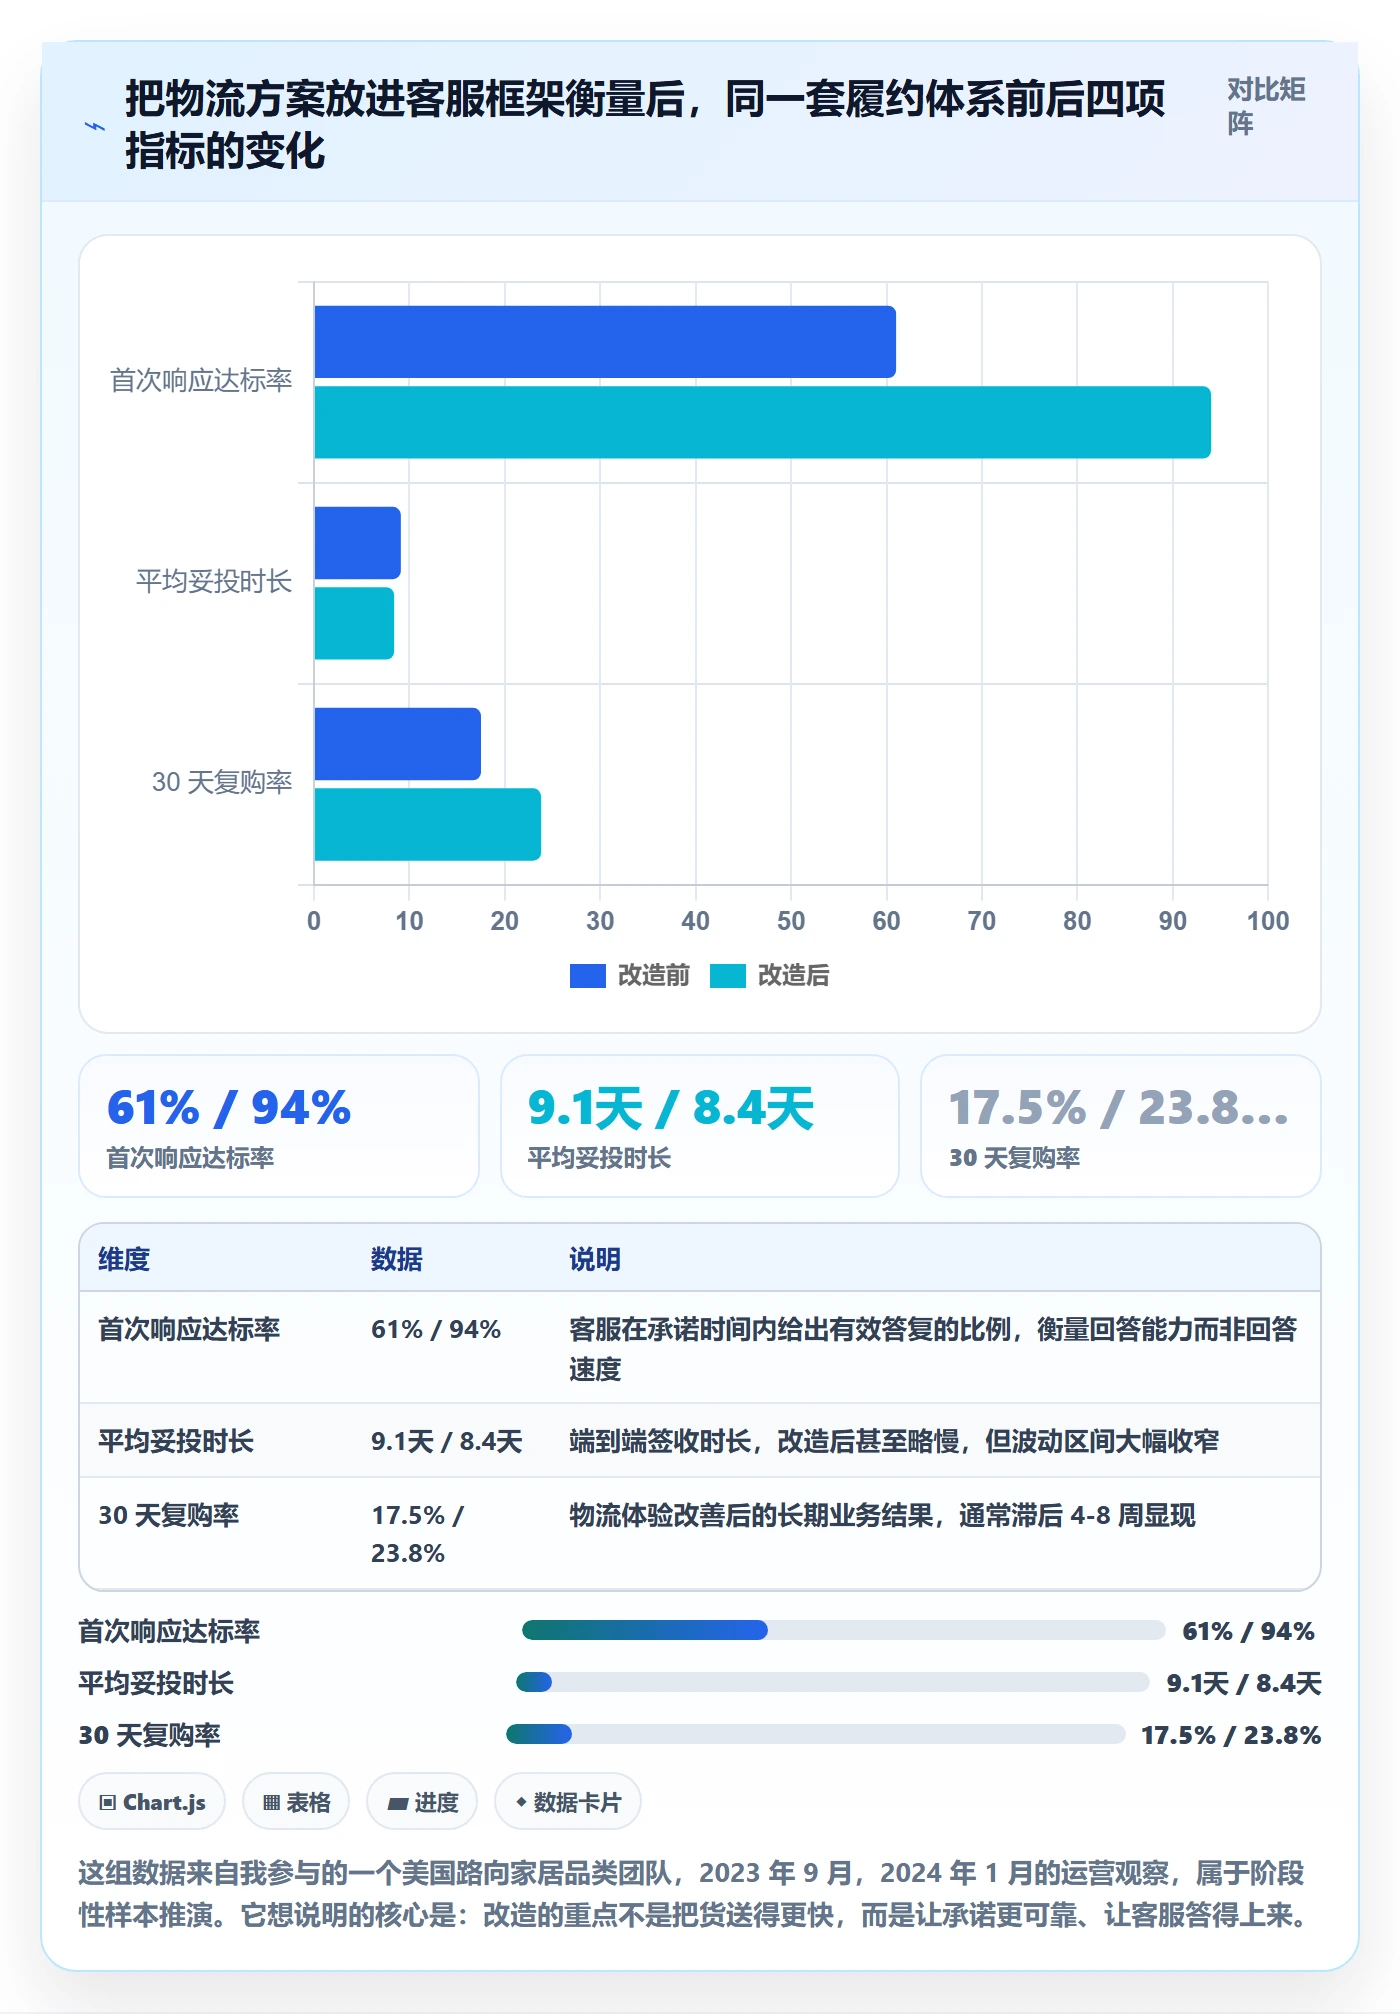Click the 30 天复购率 chart axis label
The image size is (1400, 2014).
tap(222, 782)
